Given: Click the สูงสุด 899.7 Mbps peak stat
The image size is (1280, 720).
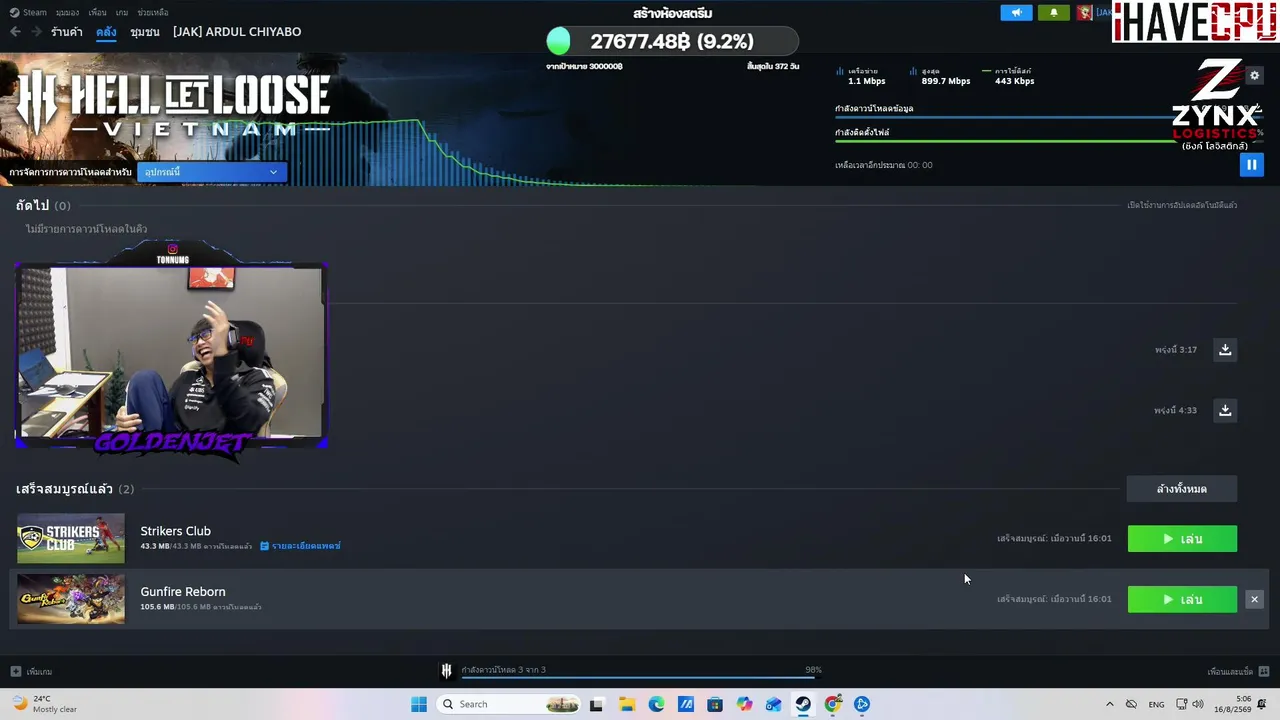Looking at the screenshot, I should point(940,76).
